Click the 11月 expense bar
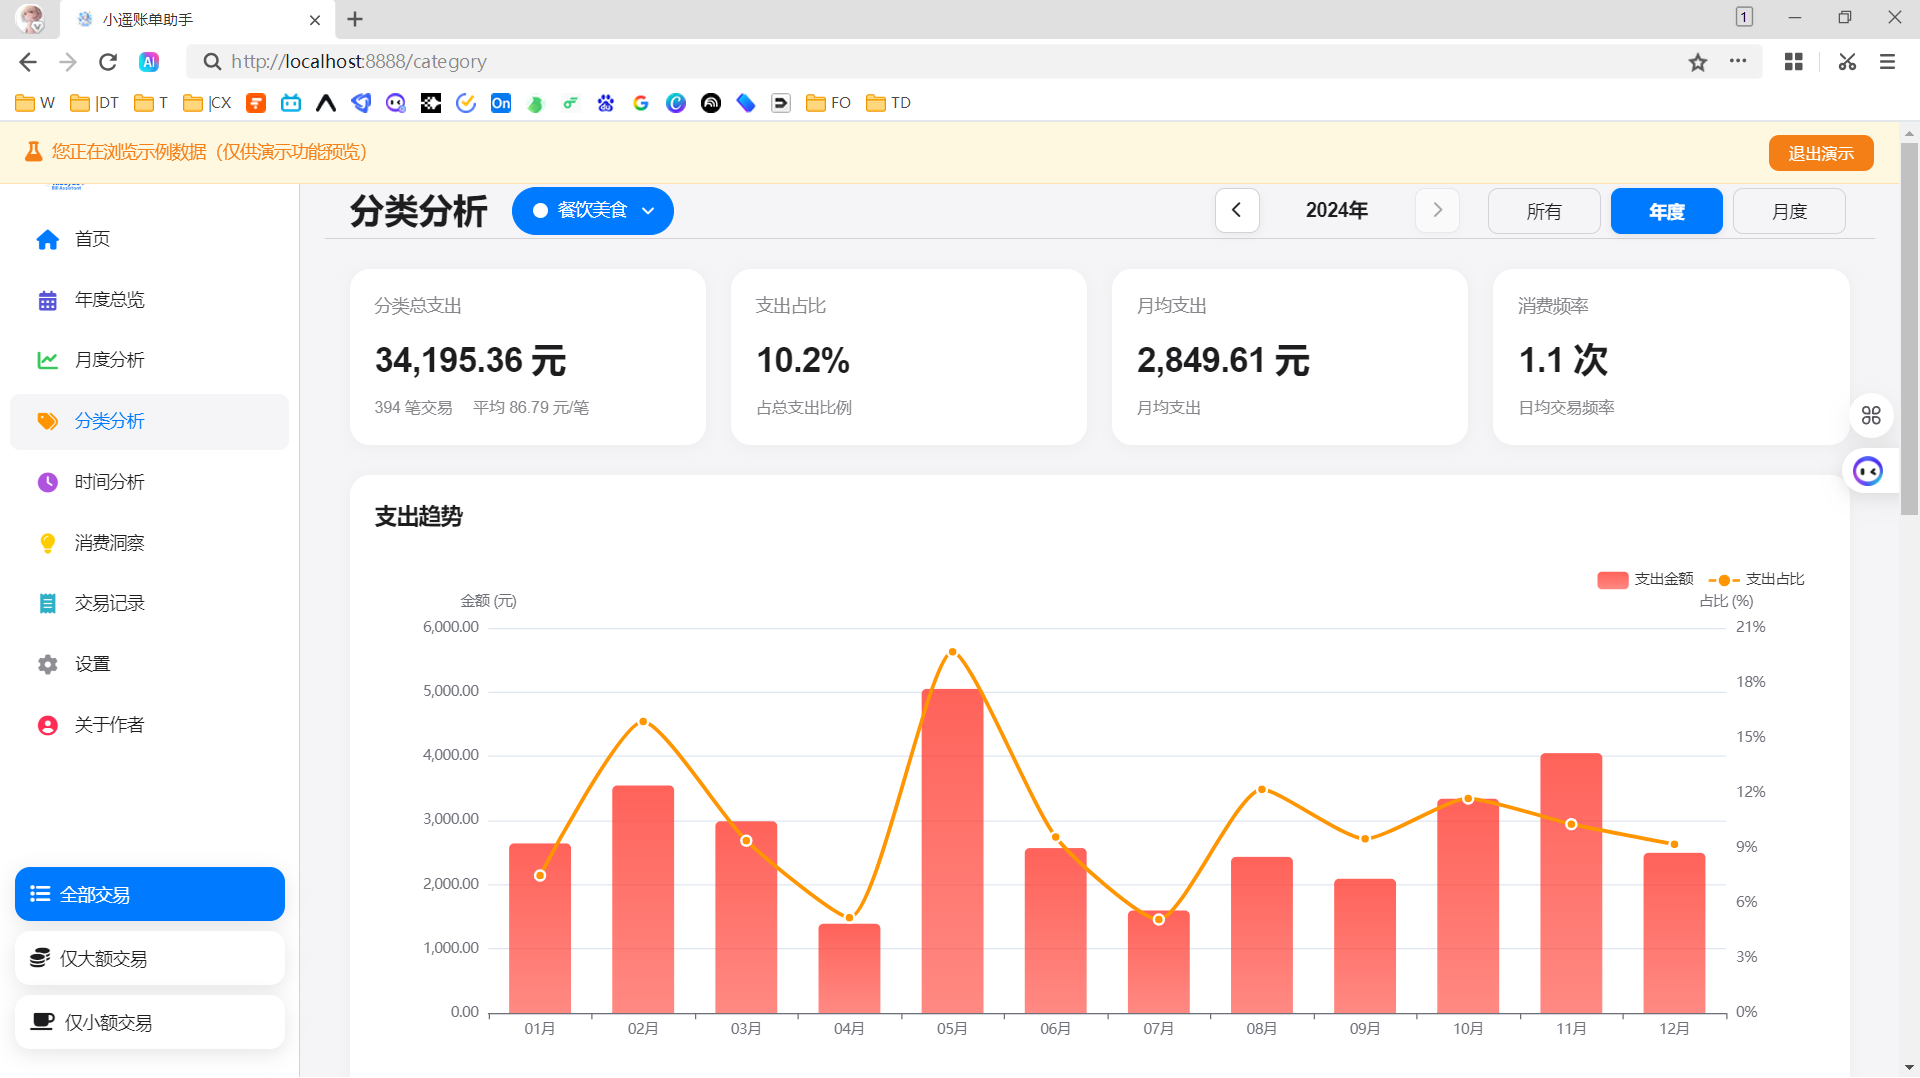The width and height of the screenshot is (1920, 1078). pyautogui.click(x=1571, y=883)
